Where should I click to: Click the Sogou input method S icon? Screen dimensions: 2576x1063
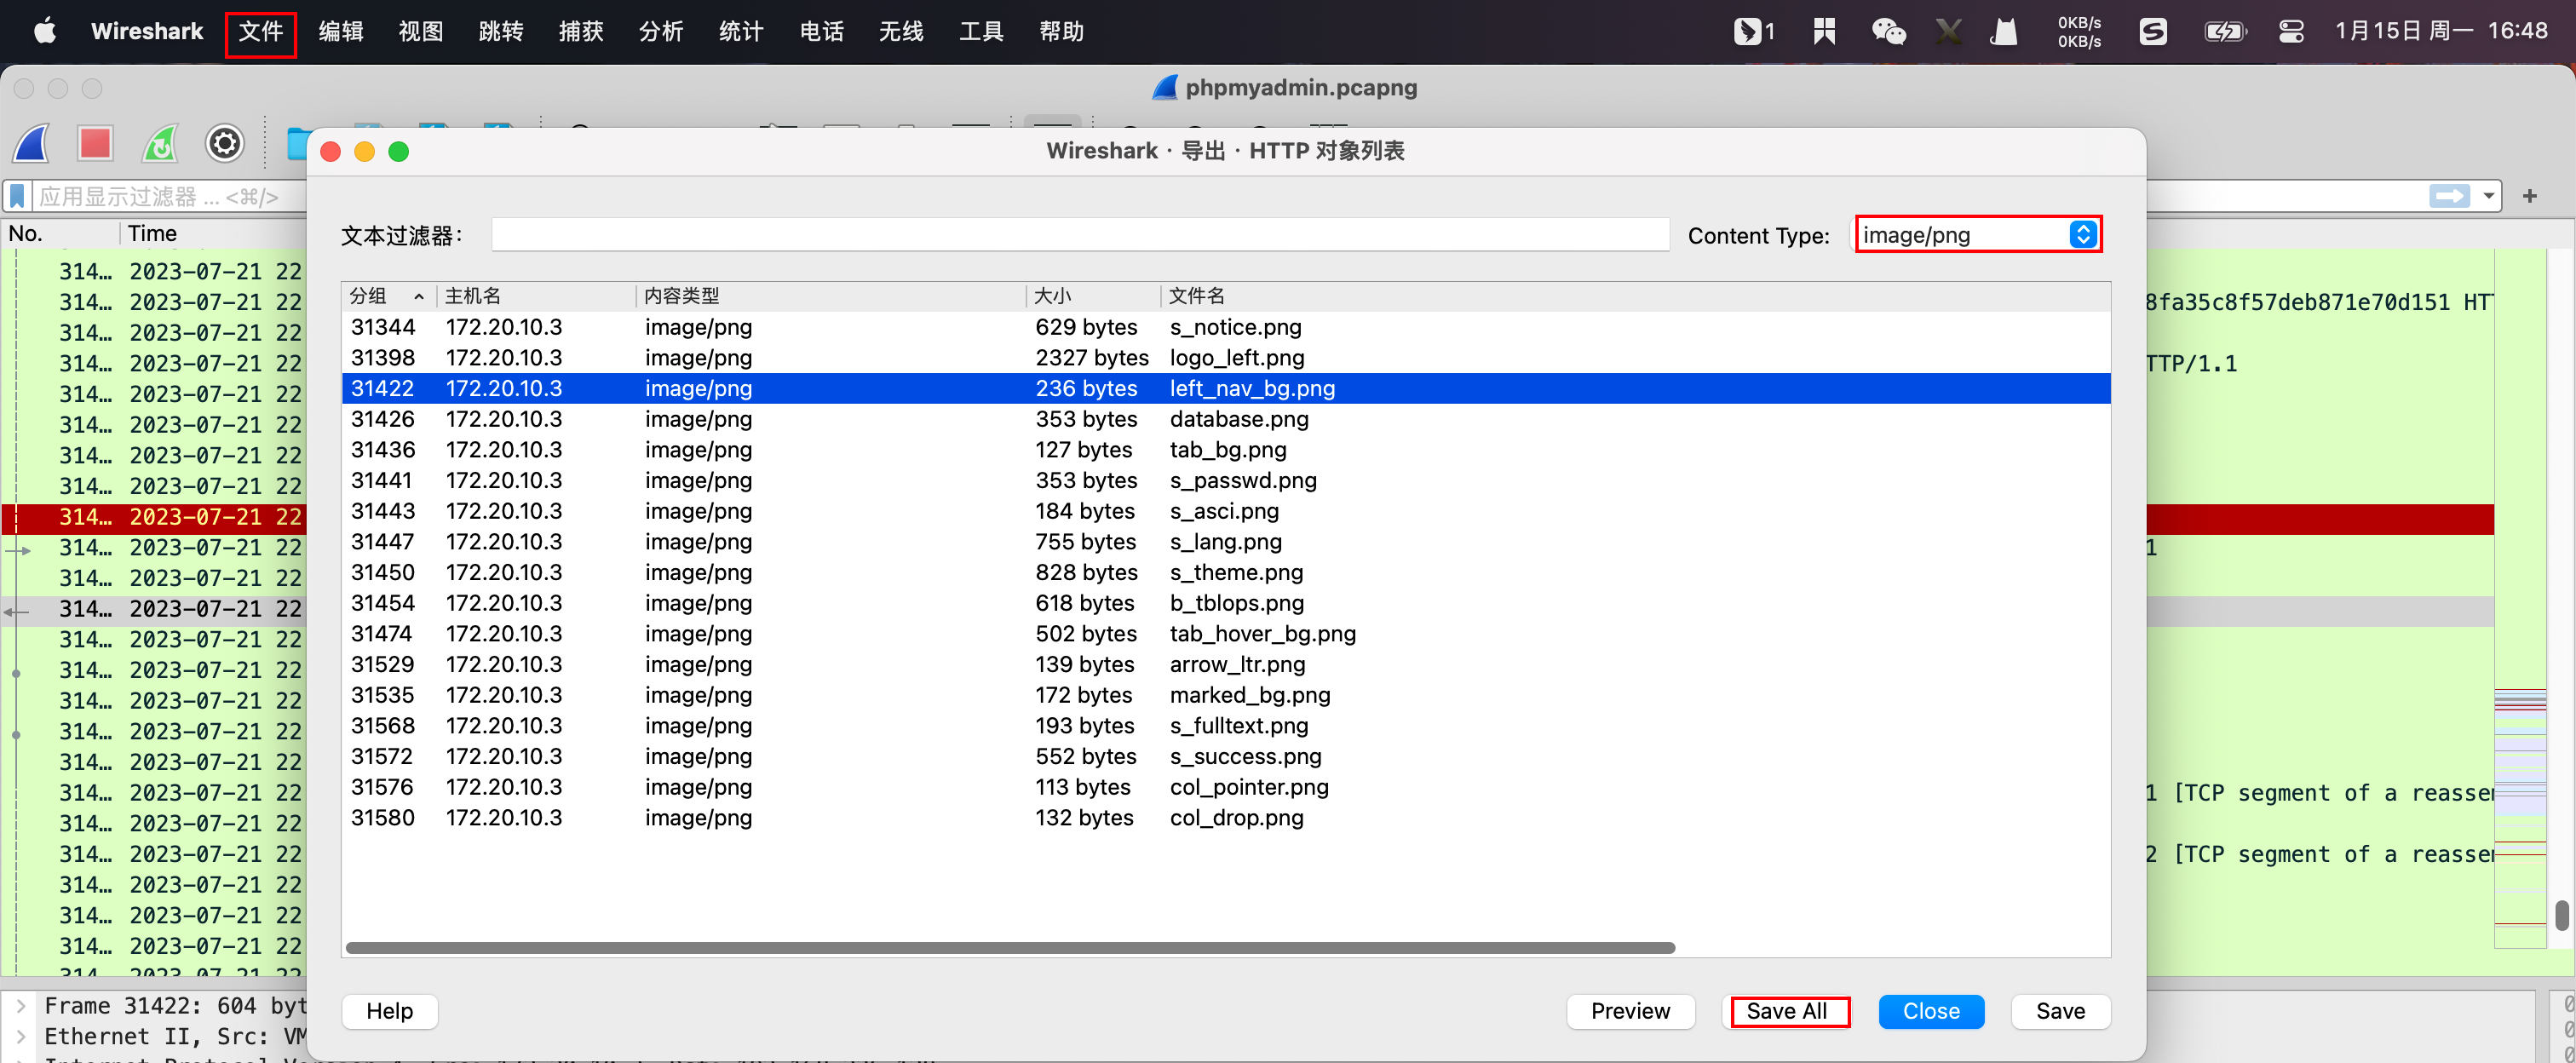[2153, 31]
